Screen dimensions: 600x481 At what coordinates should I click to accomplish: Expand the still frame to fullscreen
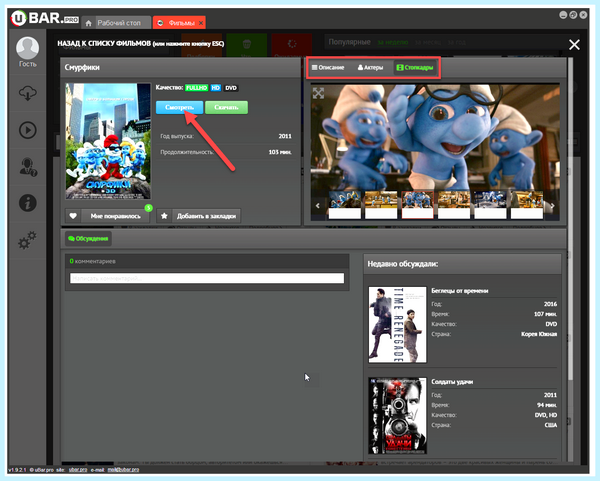[x=318, y=93]
